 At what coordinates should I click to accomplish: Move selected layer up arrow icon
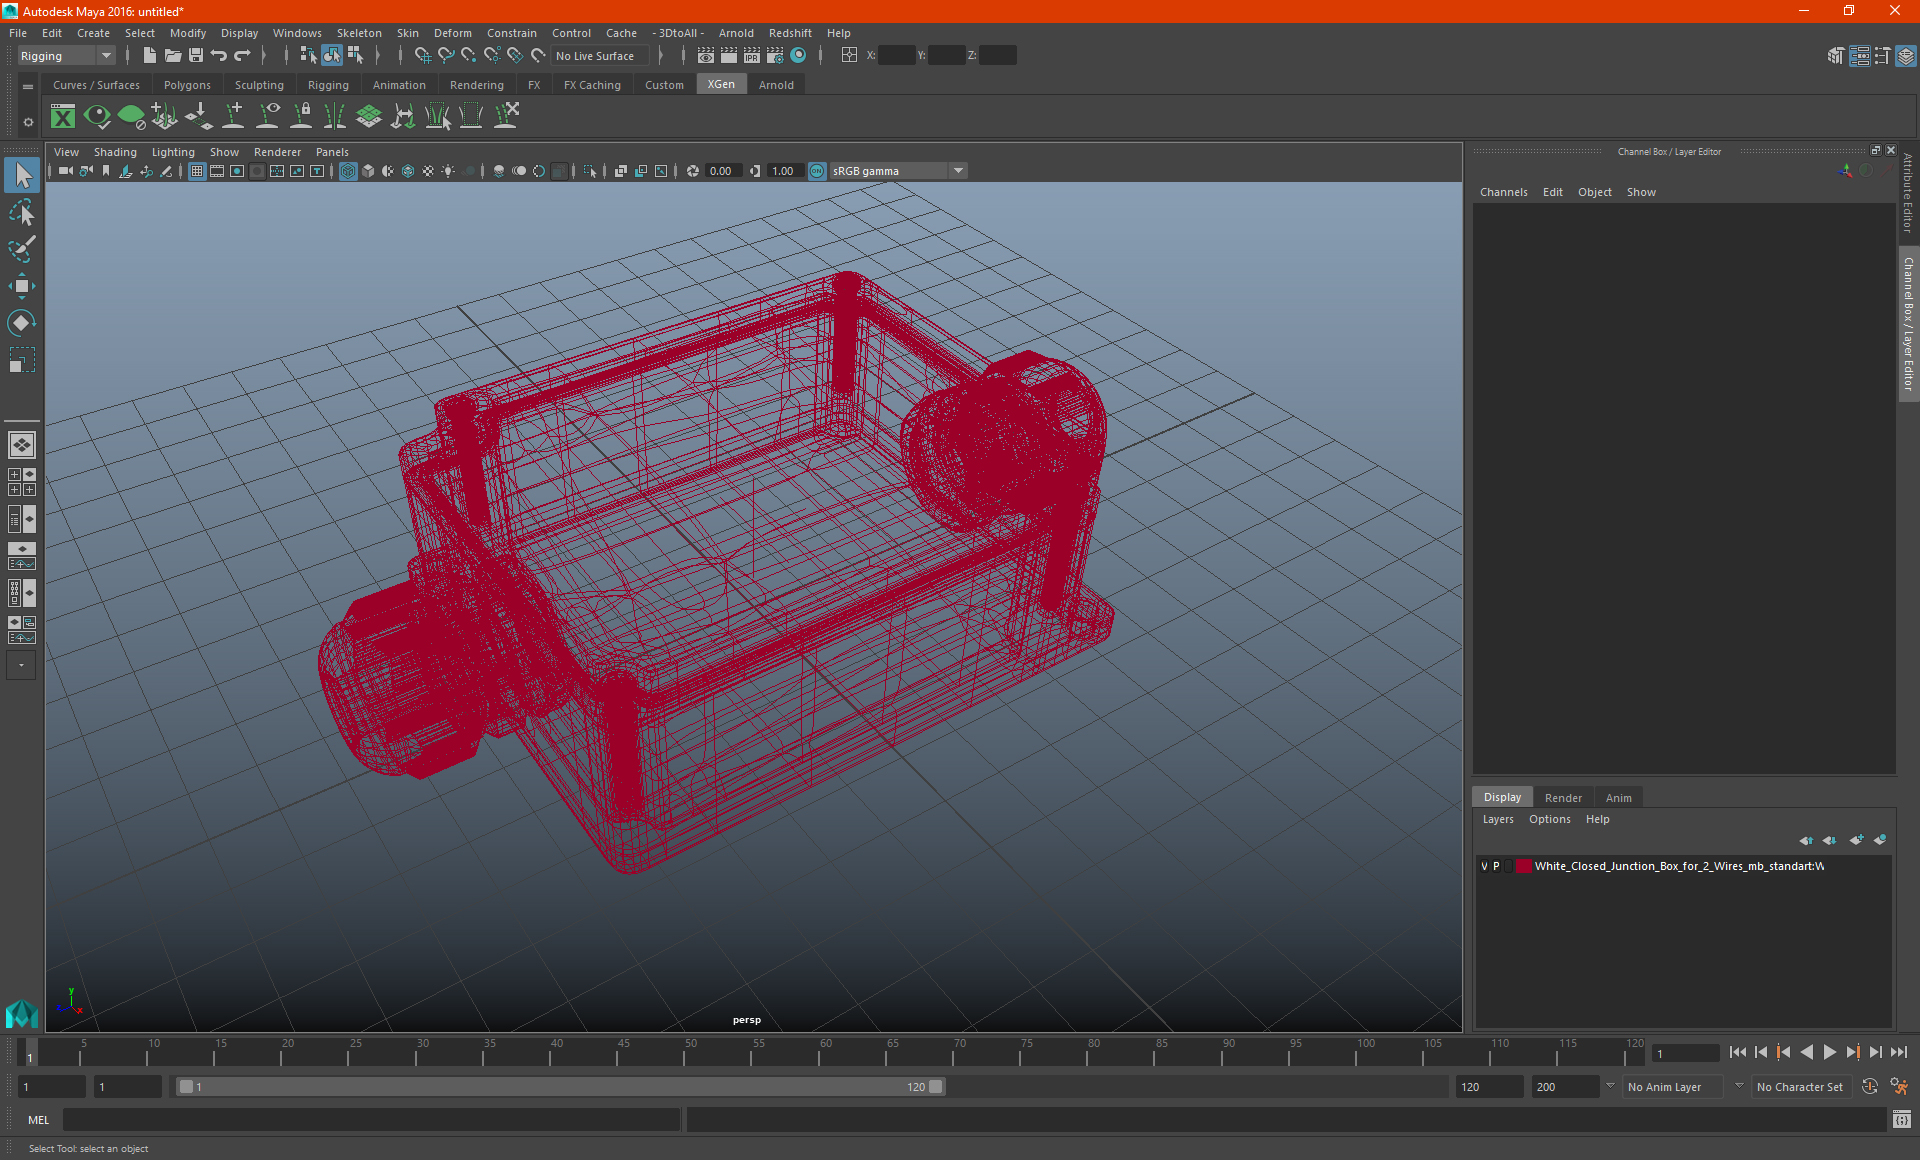[1806, 840]
